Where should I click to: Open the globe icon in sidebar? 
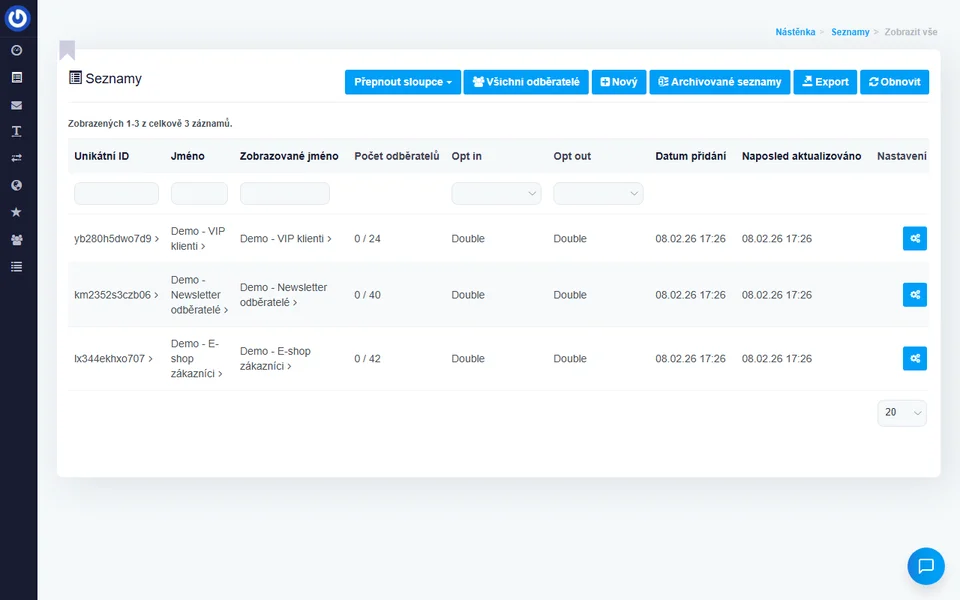(16, 185)
